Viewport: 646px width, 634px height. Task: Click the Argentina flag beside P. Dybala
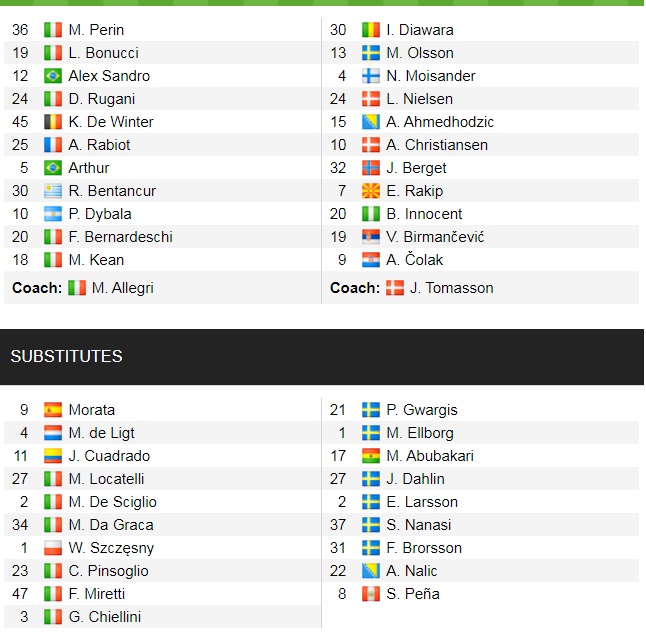(x=53, y=214)
